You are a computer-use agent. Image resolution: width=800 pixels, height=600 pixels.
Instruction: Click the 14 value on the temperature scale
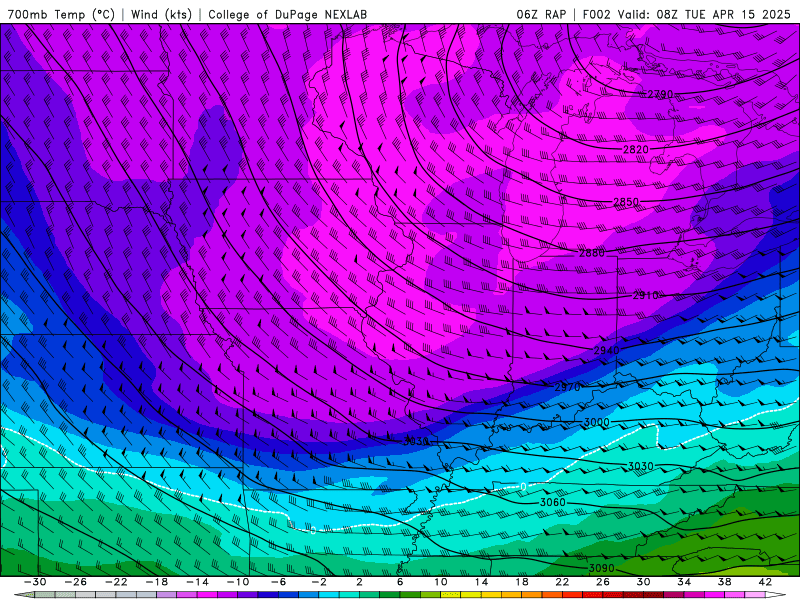click(481, 582)
